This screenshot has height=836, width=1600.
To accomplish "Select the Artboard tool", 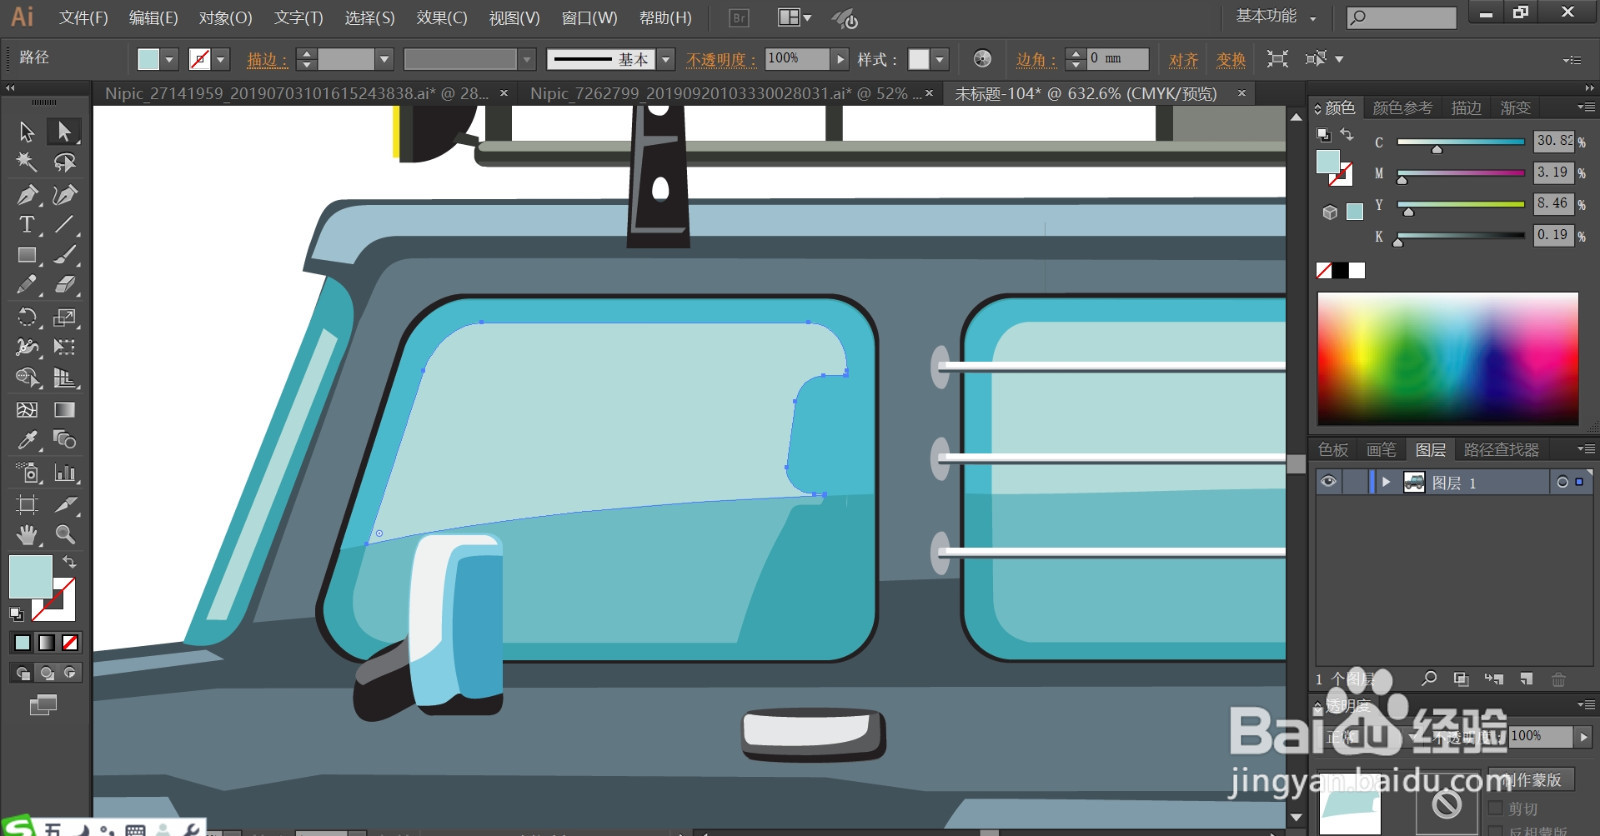I will tap(27, 504).
